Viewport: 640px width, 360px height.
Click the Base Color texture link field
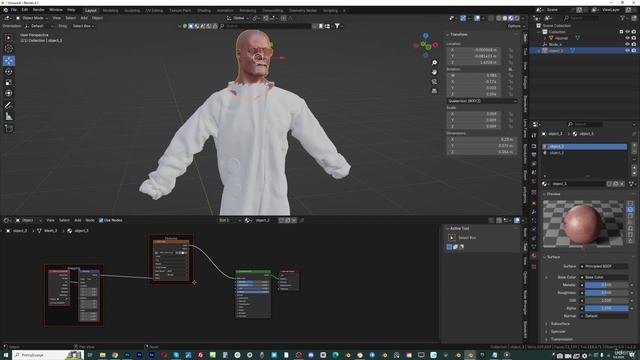(x=604, y=277)
